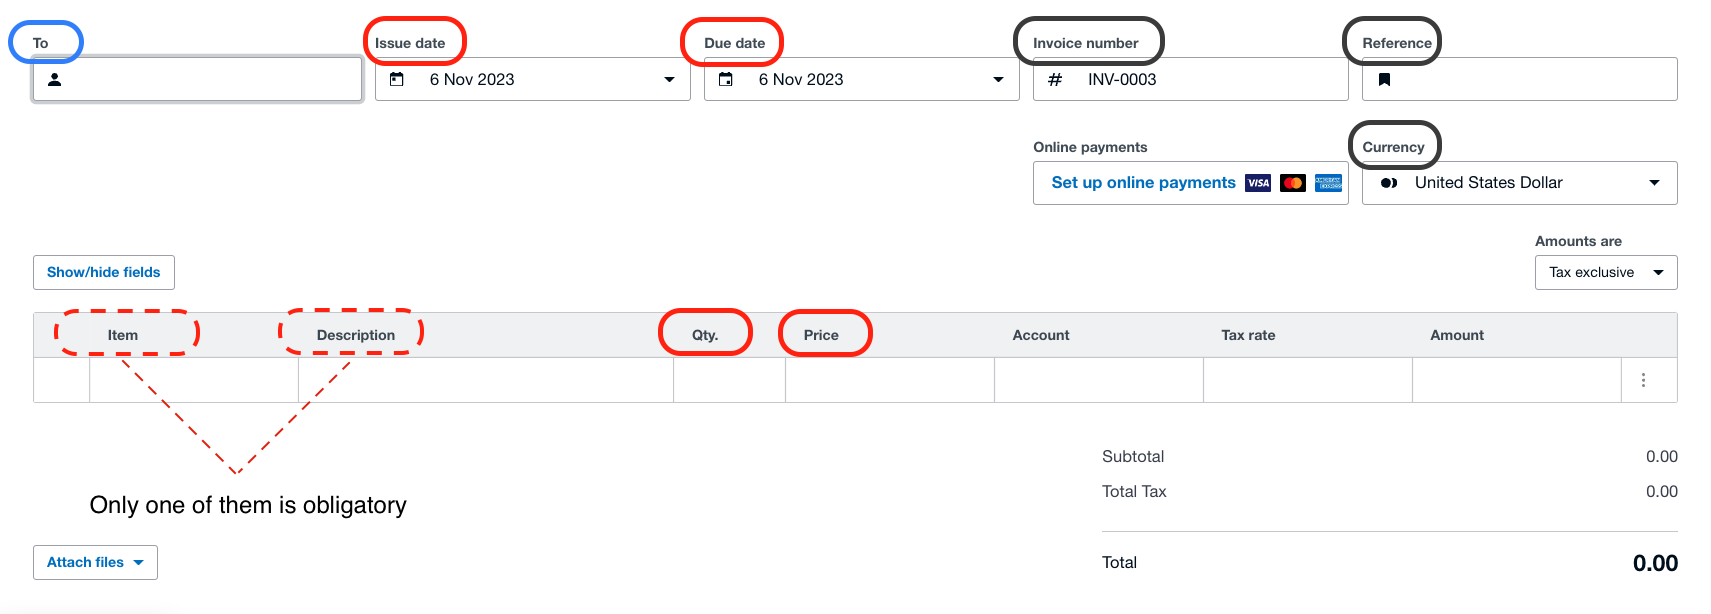This screenshot has height=614, width=1711.
Task: Click the Description cell in first row
Action: (x=485, y=380)
